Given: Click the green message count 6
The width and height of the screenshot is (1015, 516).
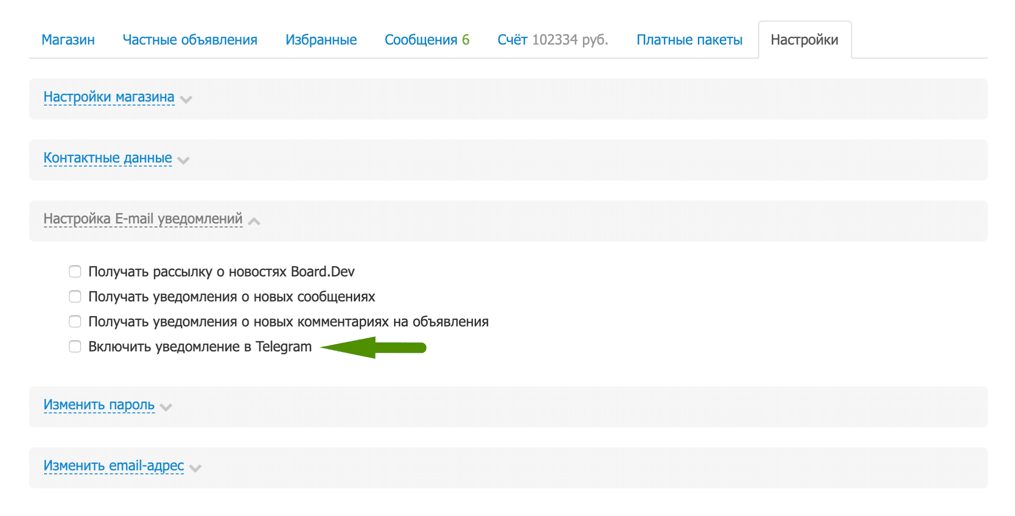Looking at the screenshot, I should pos(465,39).
